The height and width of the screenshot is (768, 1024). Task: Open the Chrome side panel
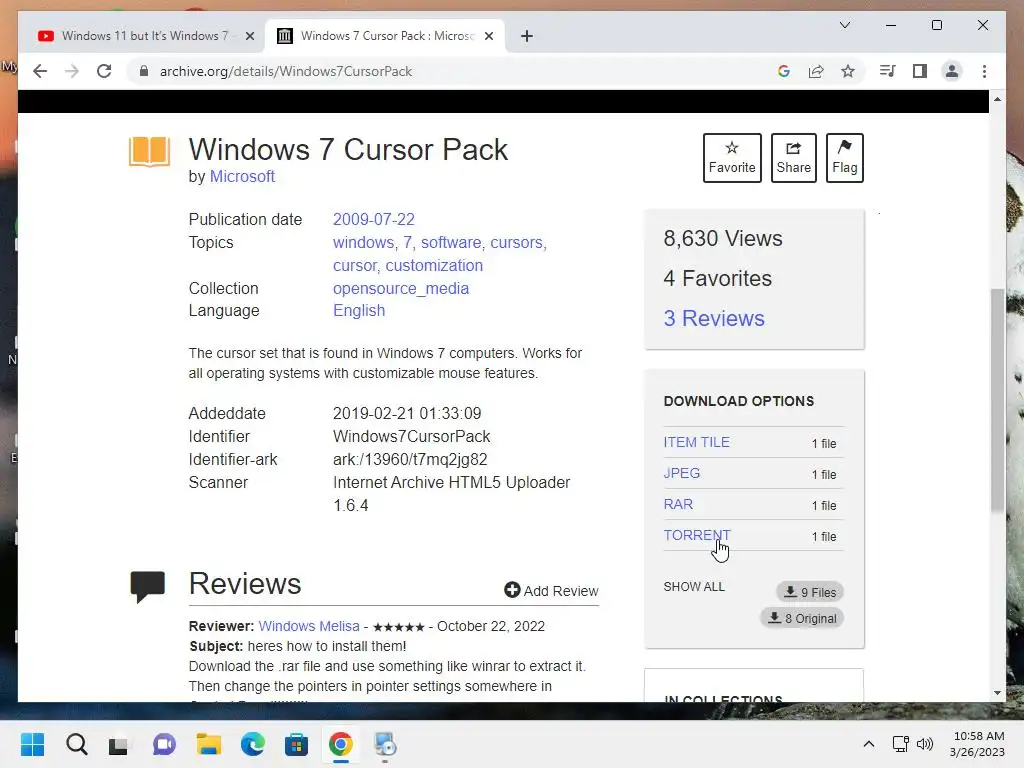tap(920, 71)
